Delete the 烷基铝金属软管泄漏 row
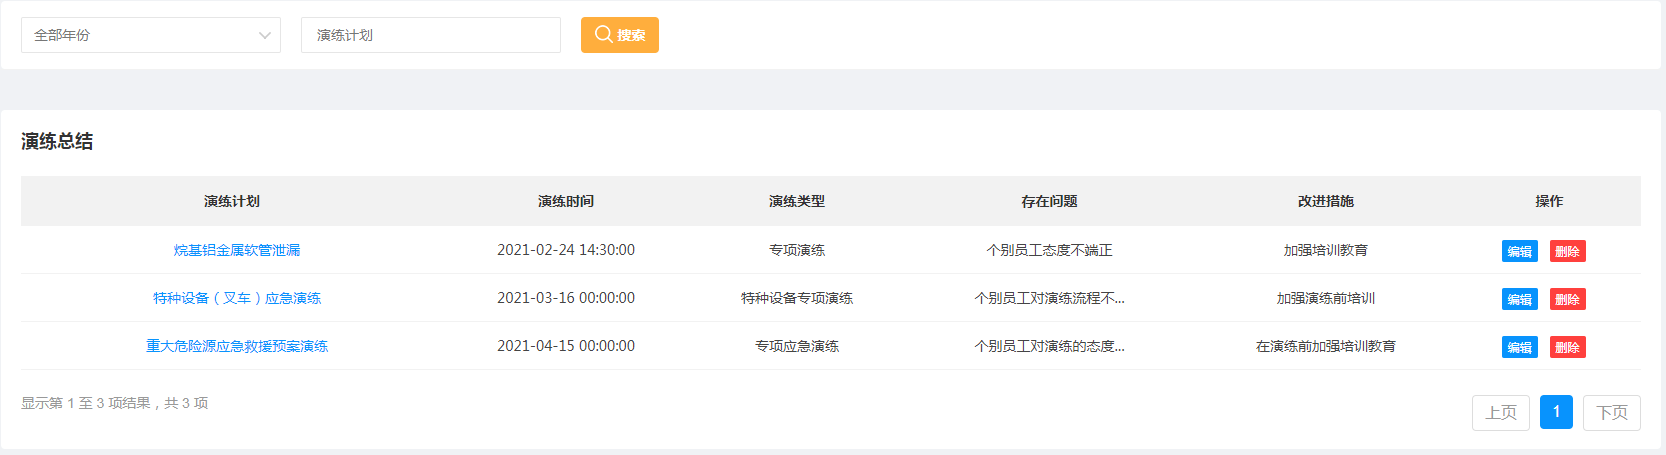 coord(1568,251)
